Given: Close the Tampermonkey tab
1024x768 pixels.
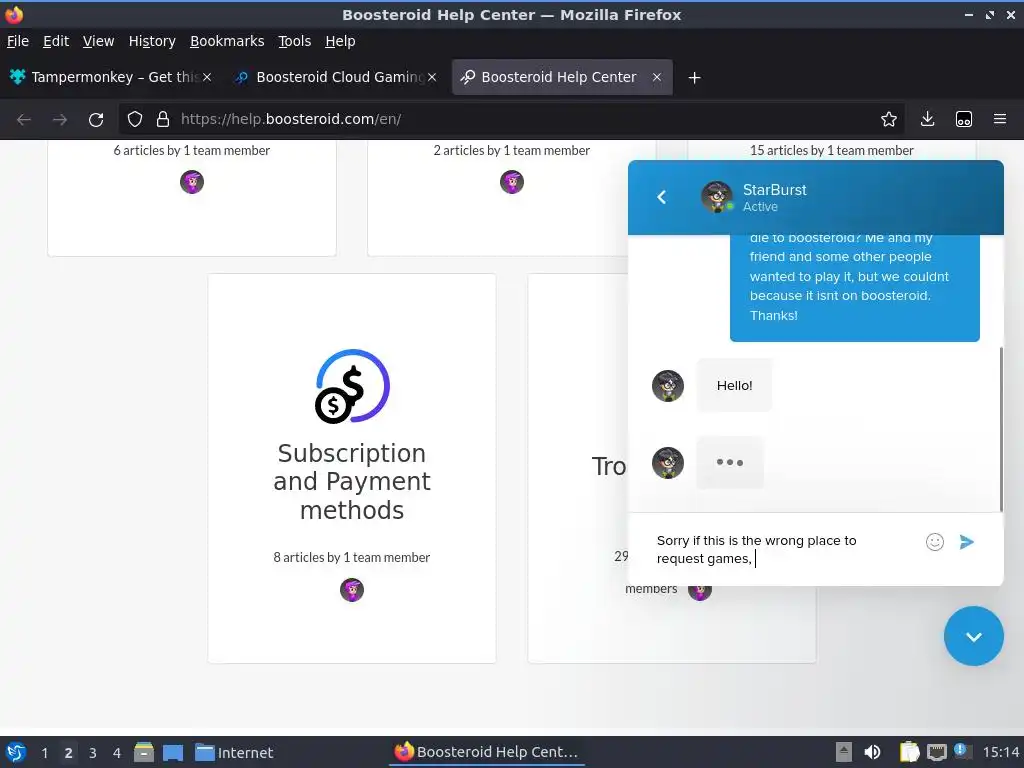Looking at the screenshot, I should pyautogui.click(x=207, y=77).
